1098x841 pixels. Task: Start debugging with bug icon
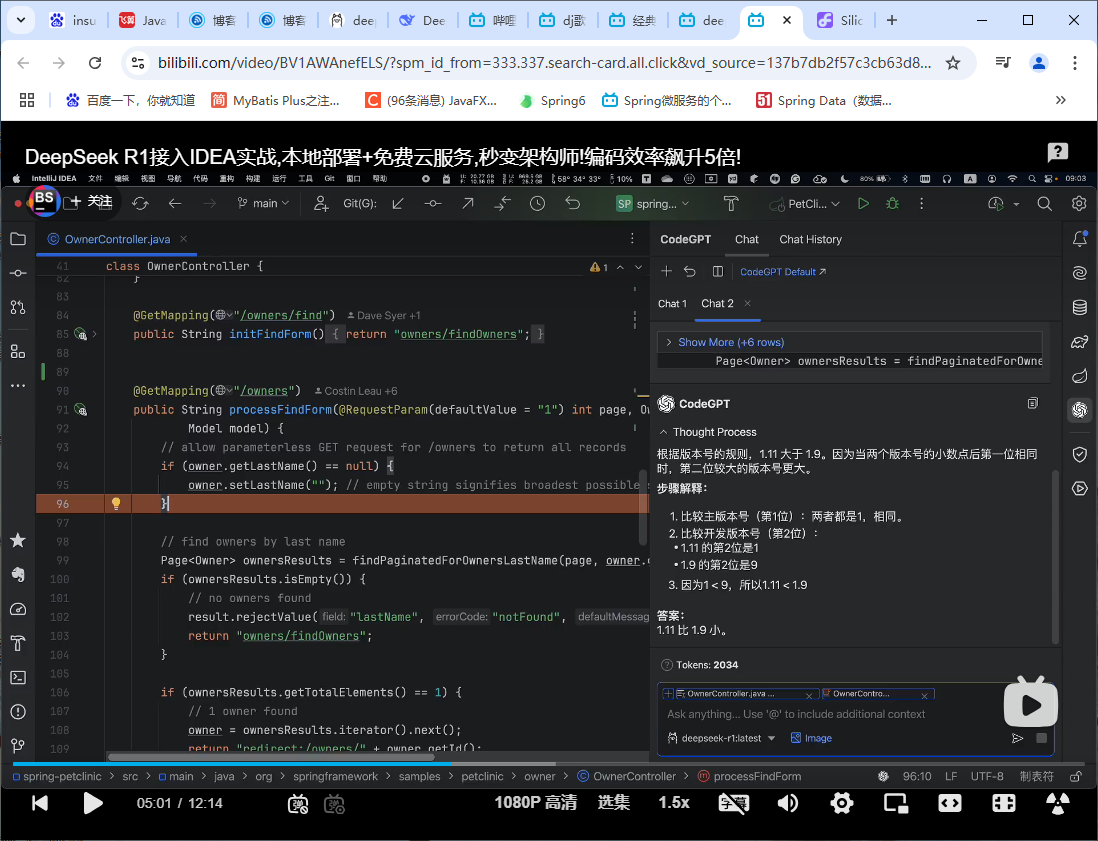892,203
